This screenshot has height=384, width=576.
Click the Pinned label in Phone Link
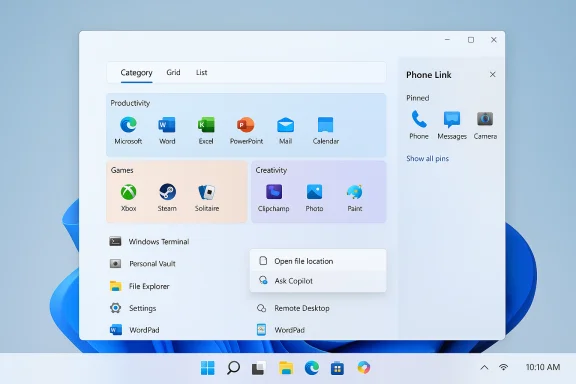418,98
